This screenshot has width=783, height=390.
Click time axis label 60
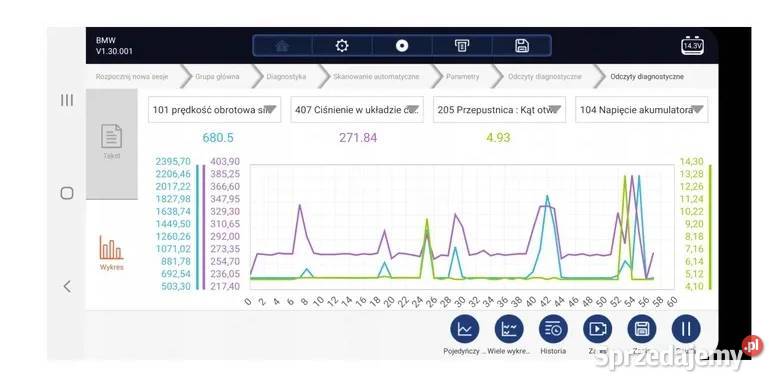pos(672,302)
